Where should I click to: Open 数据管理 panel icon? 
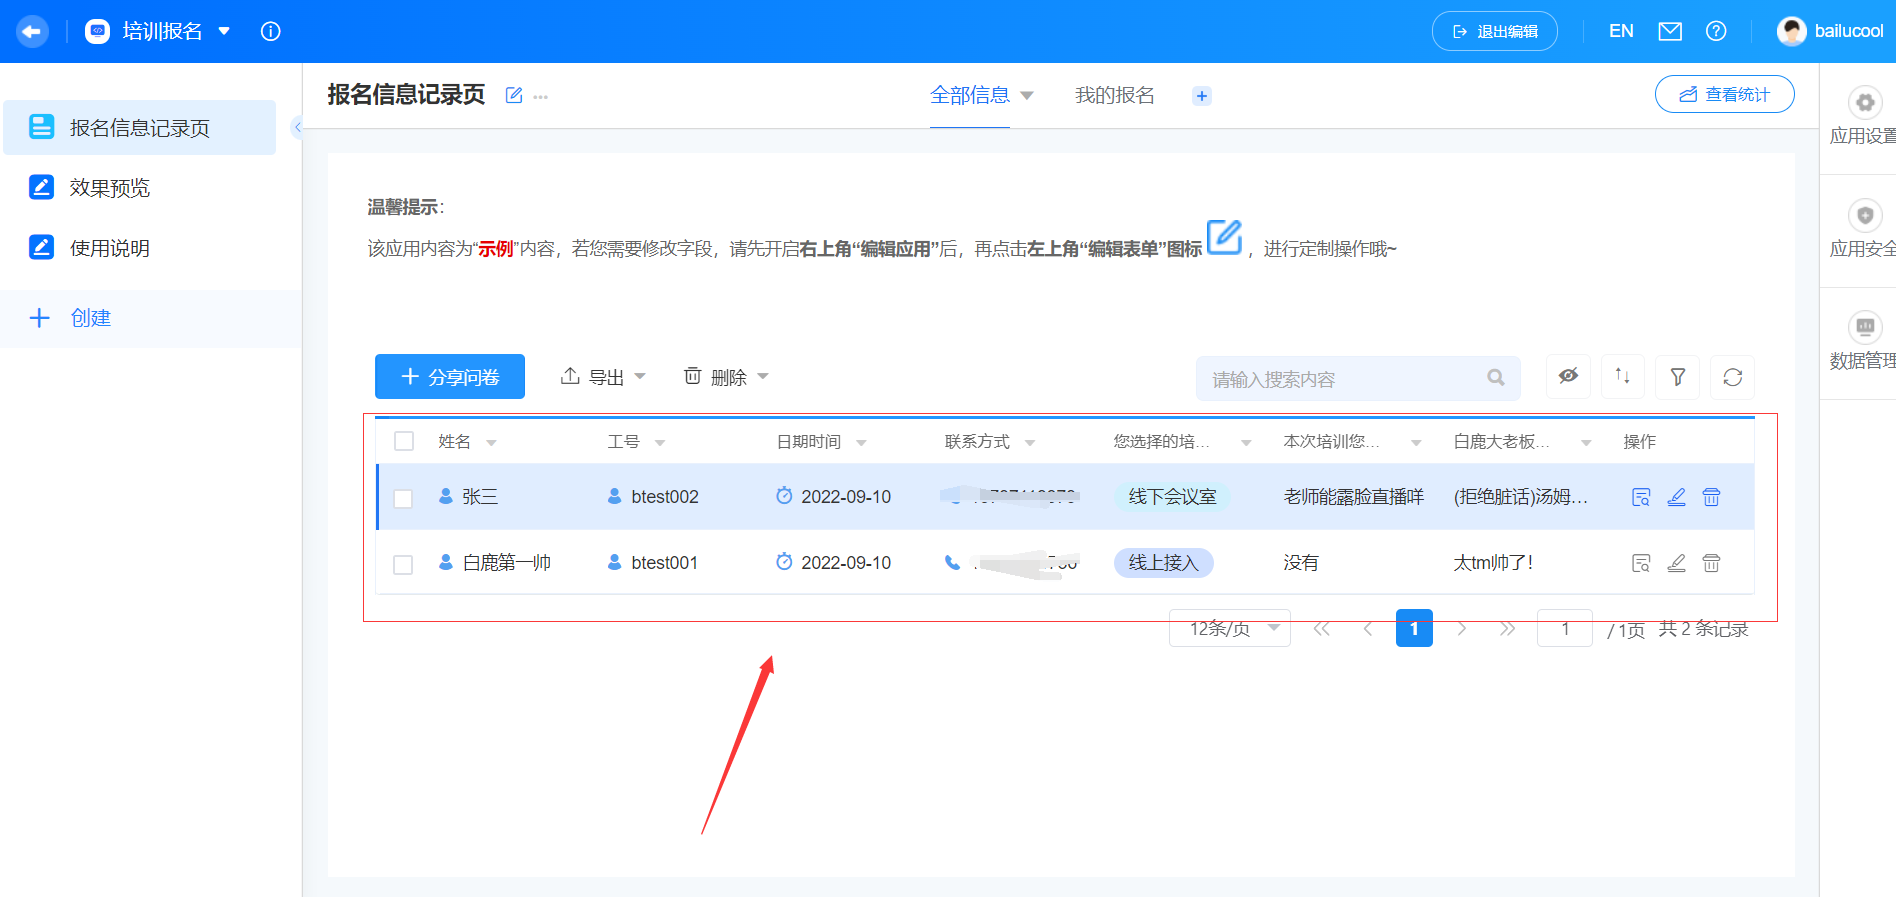tap(1865, 327)
